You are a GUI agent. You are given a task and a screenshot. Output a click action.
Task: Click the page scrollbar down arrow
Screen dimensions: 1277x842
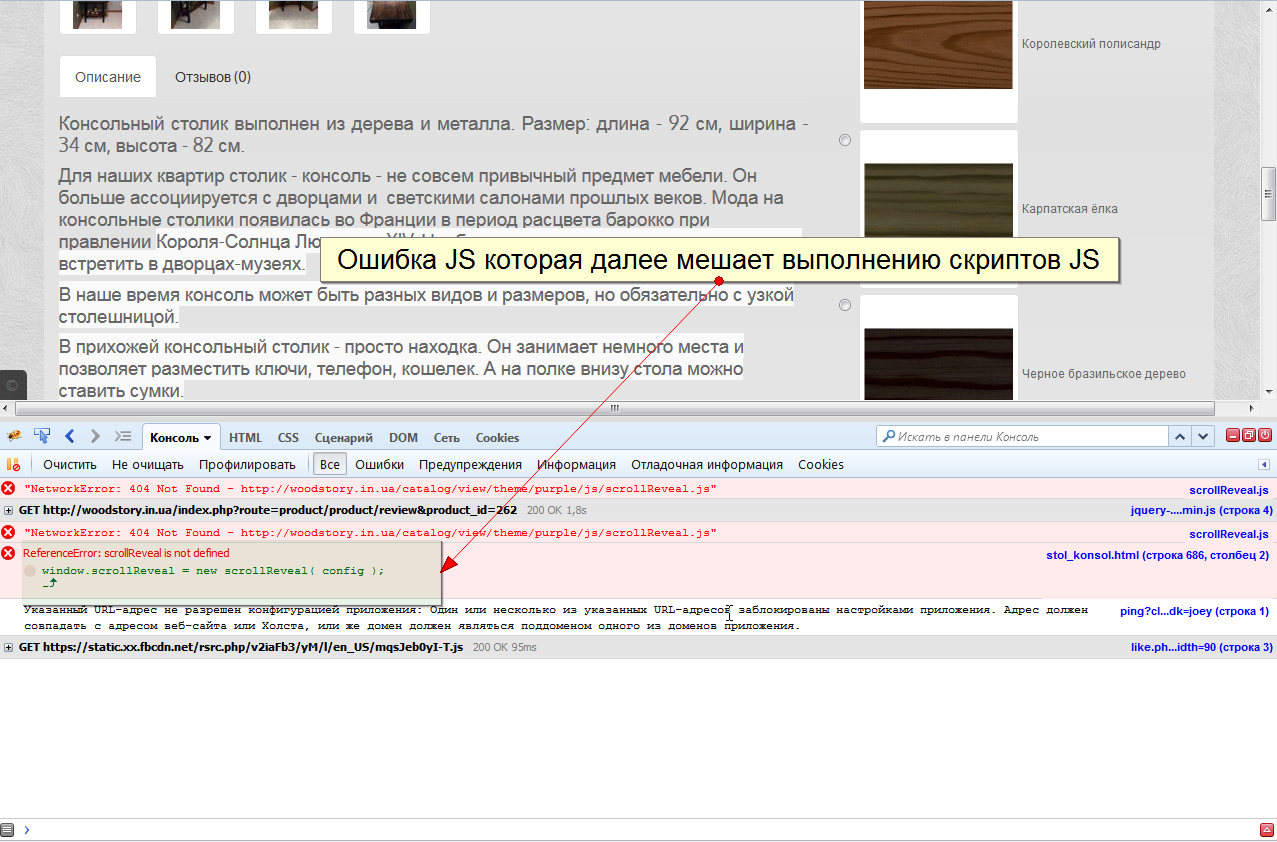point(1269,391)
